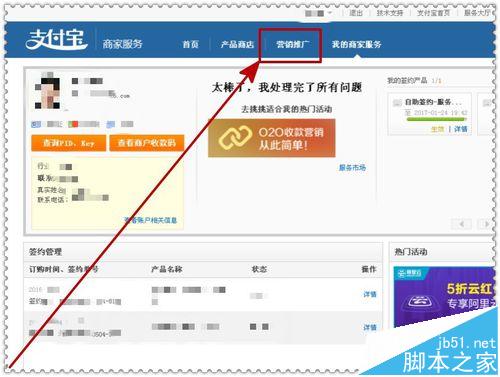Click the 退出 logout link
Screen dimensions: 500x377
(x=356, y=13)
